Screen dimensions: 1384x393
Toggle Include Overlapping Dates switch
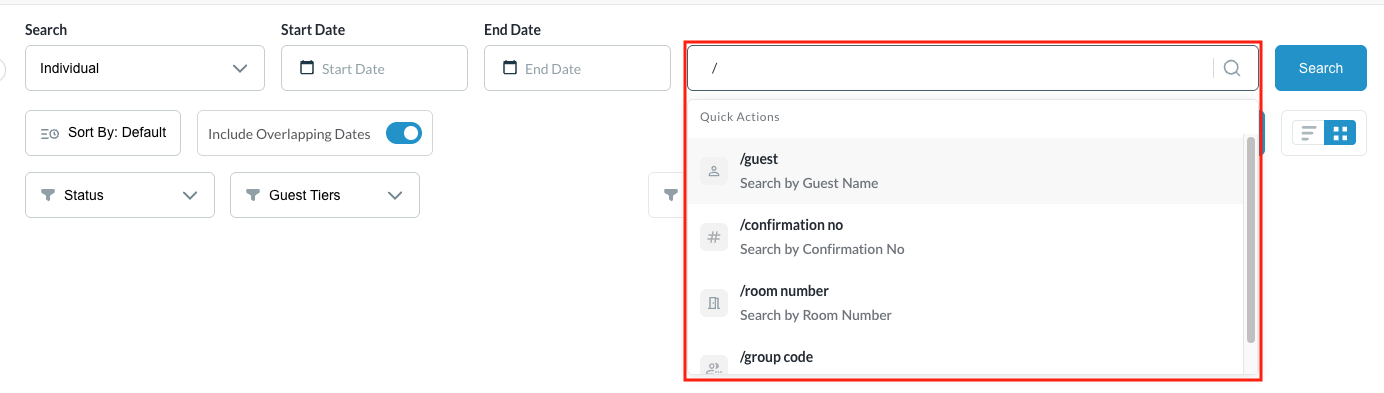pyautogui.click(x=404, y=133)
